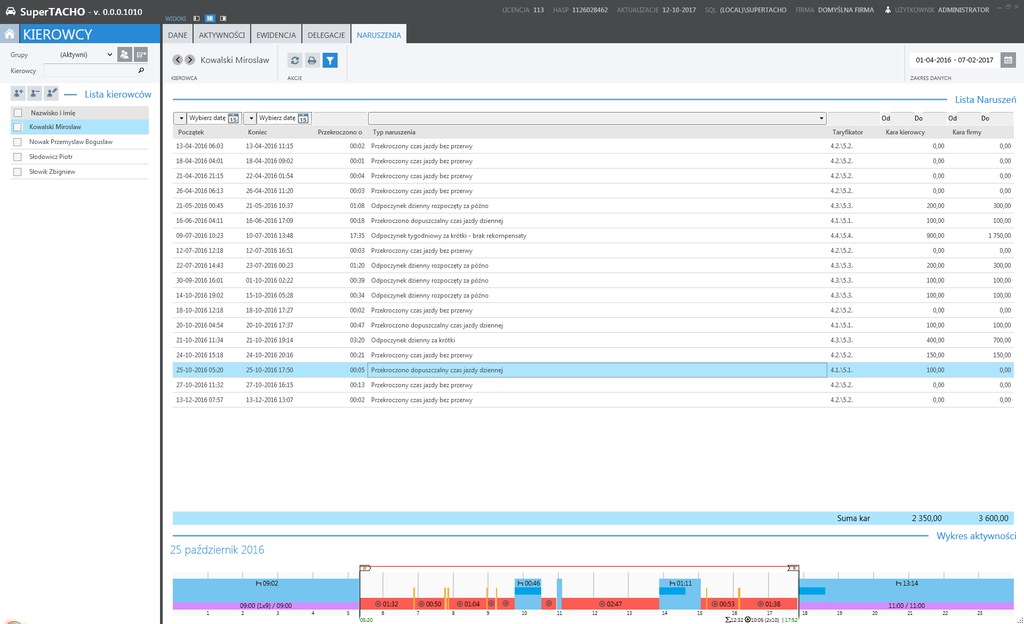Image resolution: width=1024 pixels, height=624 pixels.
Task: Sort by the Typ naruszenia column header
Action: [394, 133]
